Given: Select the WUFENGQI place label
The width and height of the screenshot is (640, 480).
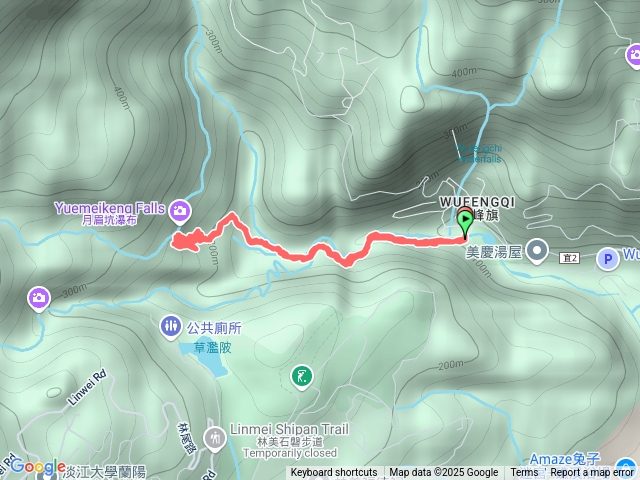Looking at the screenshot, I should pyautogui.click(x=477, y=202).
